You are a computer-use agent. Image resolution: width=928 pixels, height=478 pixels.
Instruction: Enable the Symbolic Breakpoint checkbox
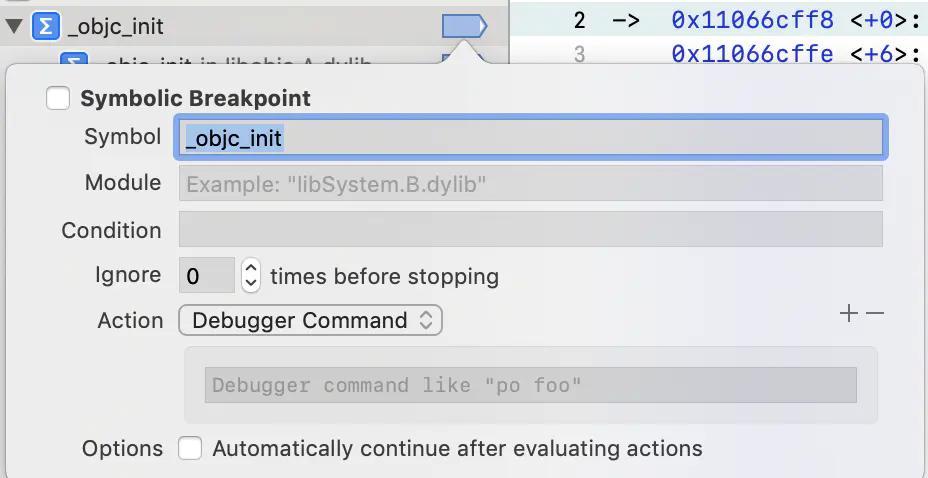coord(58,98)
